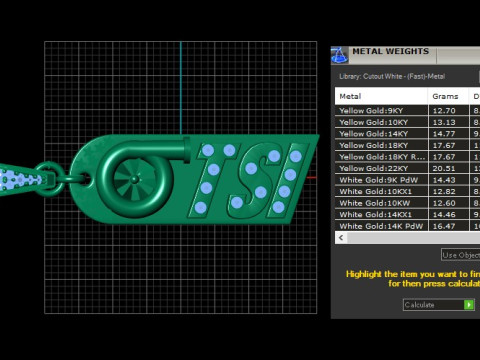Screen dimensions: 480x360
Task: Select the Yellow Gold:9KY row
Action: pyautogui.click(x=407, y=111)
